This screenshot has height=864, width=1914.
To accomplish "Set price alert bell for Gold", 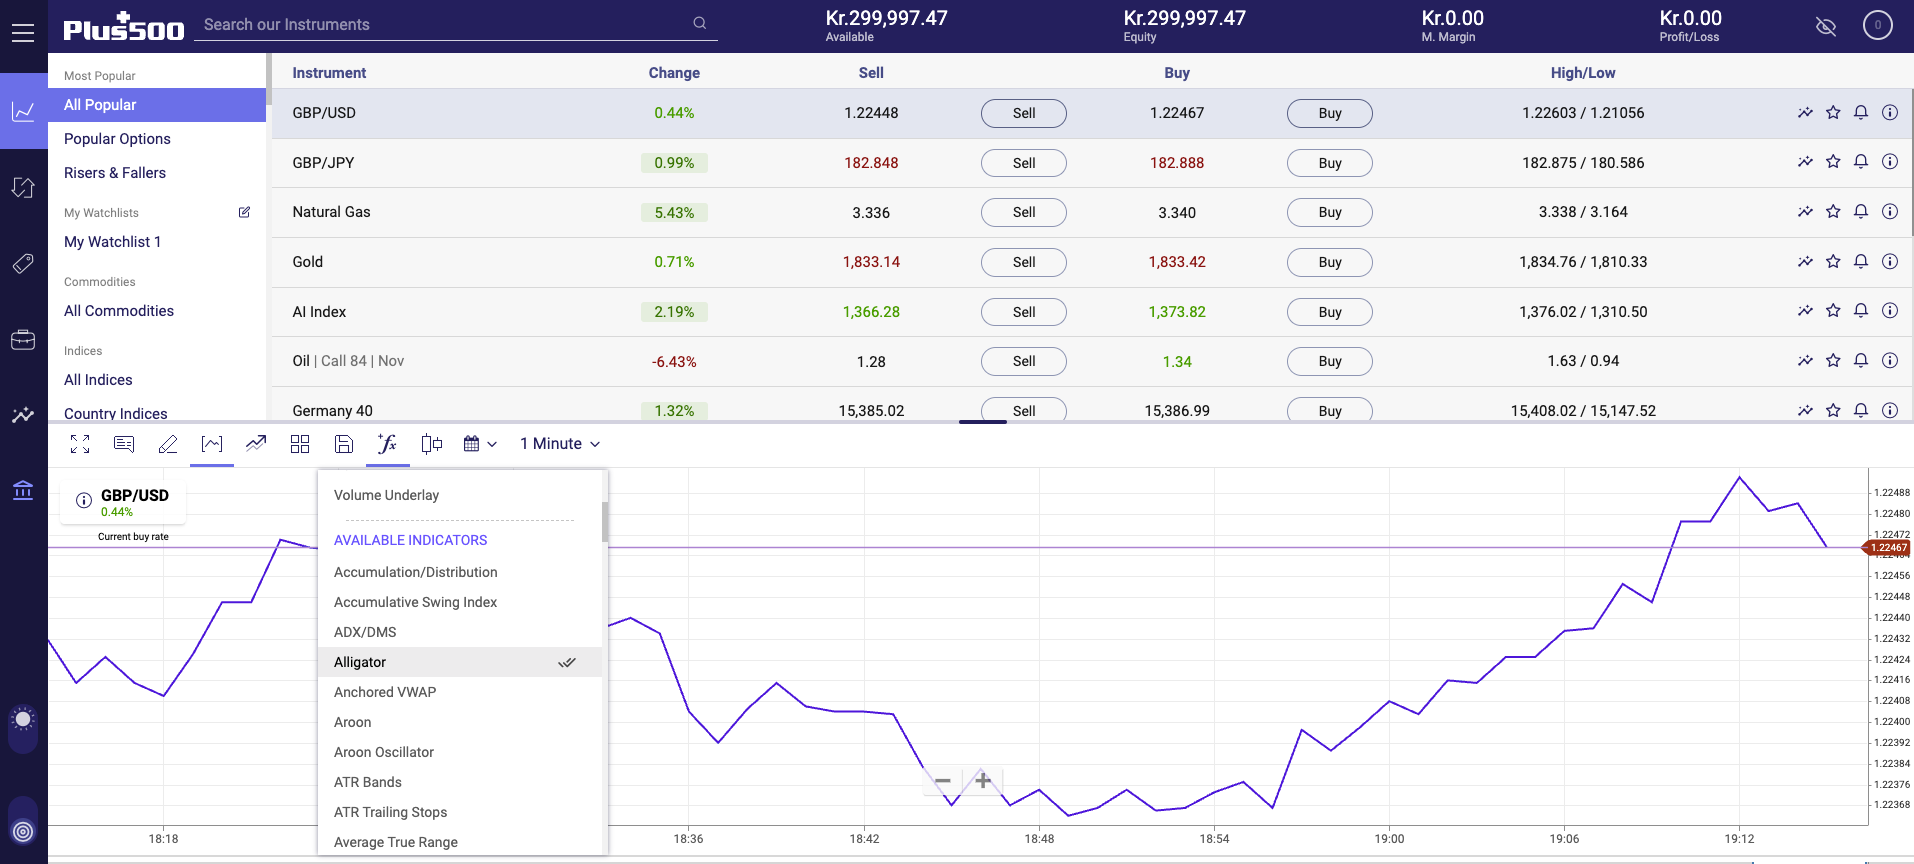I will (x=1861, y=261).
